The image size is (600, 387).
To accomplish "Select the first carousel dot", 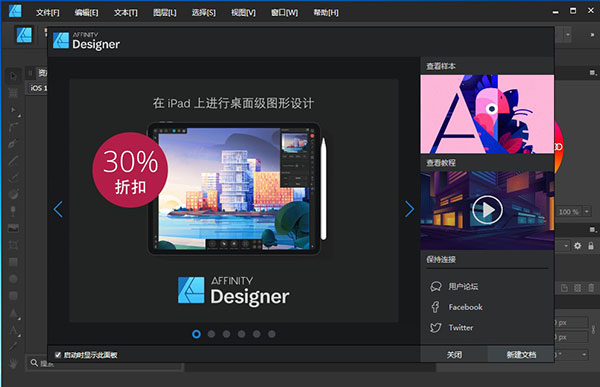I will (196, 334).
